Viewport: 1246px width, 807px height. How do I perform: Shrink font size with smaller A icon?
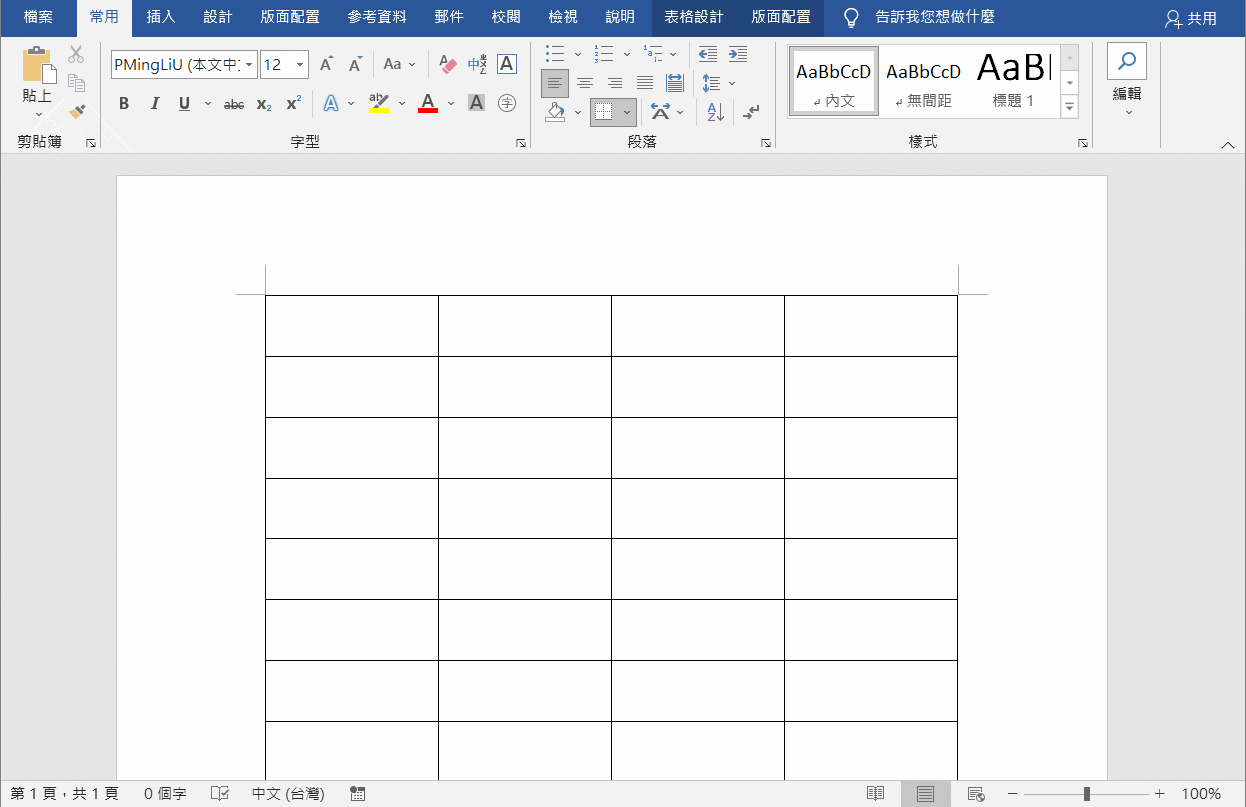pos(355,64)
